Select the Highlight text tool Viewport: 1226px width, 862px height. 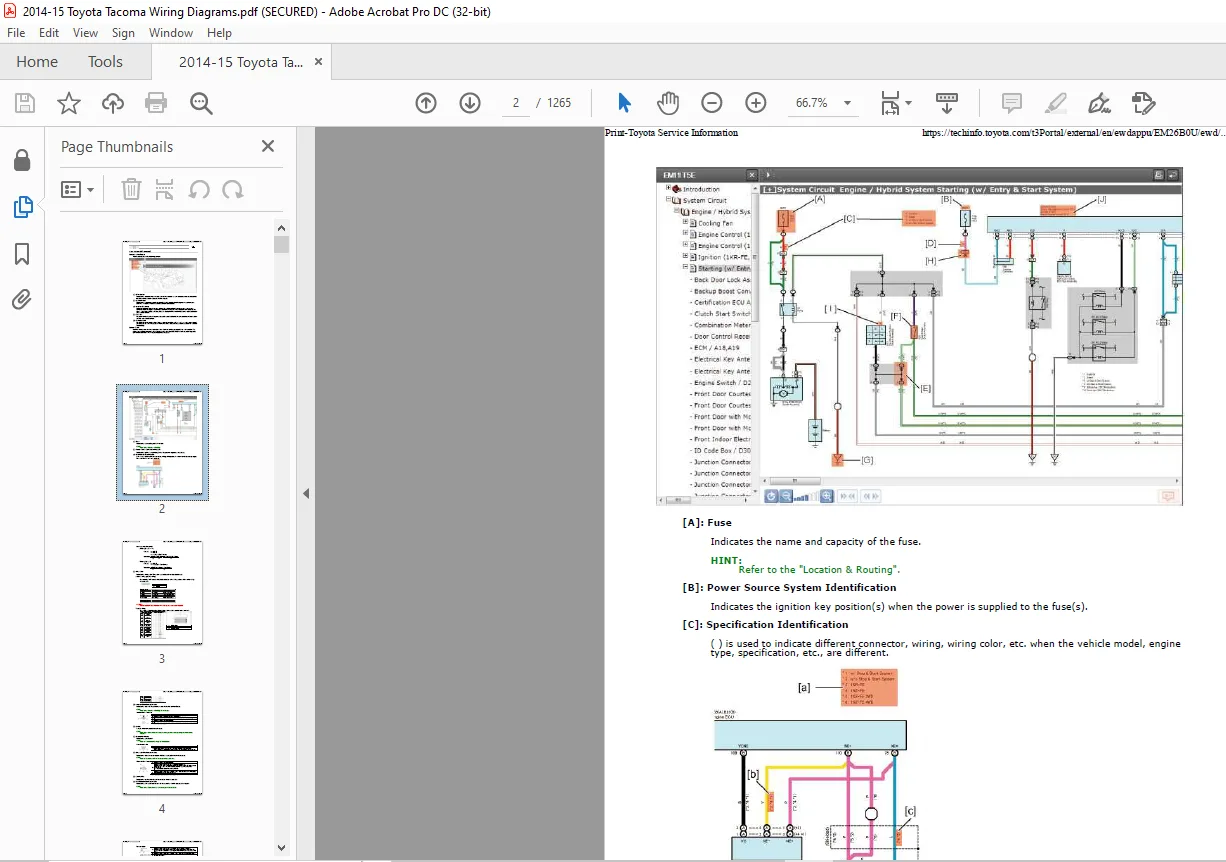point(1056,103)
